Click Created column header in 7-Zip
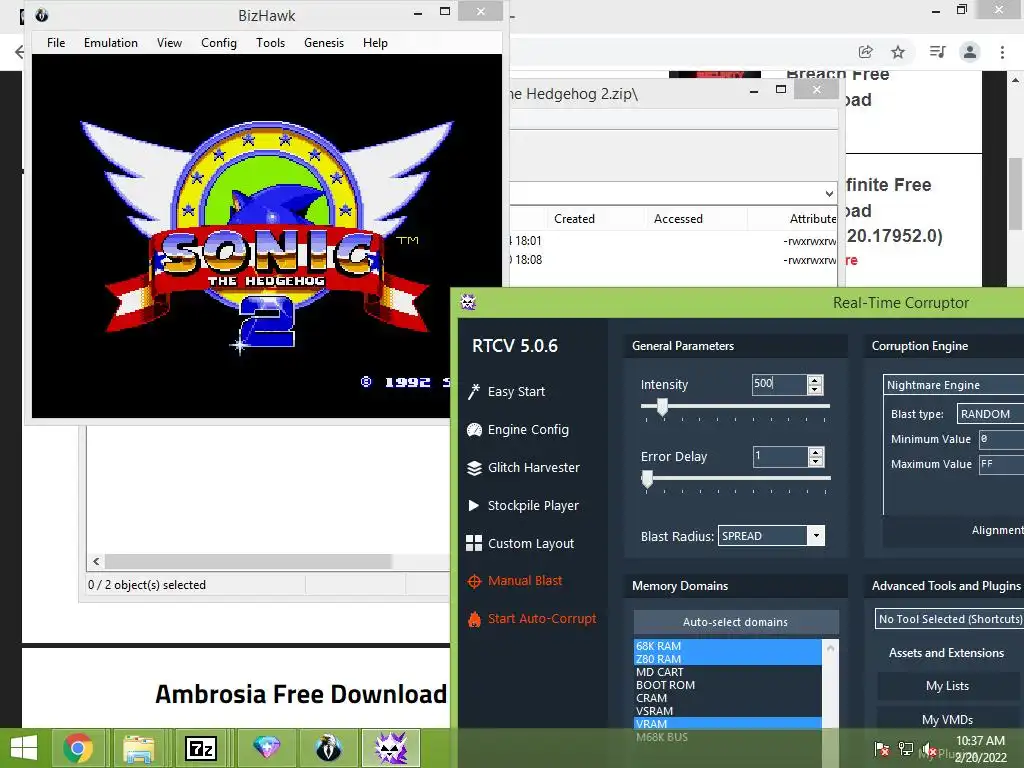This screenshot has height=768, width=1024. pos(574,219)
